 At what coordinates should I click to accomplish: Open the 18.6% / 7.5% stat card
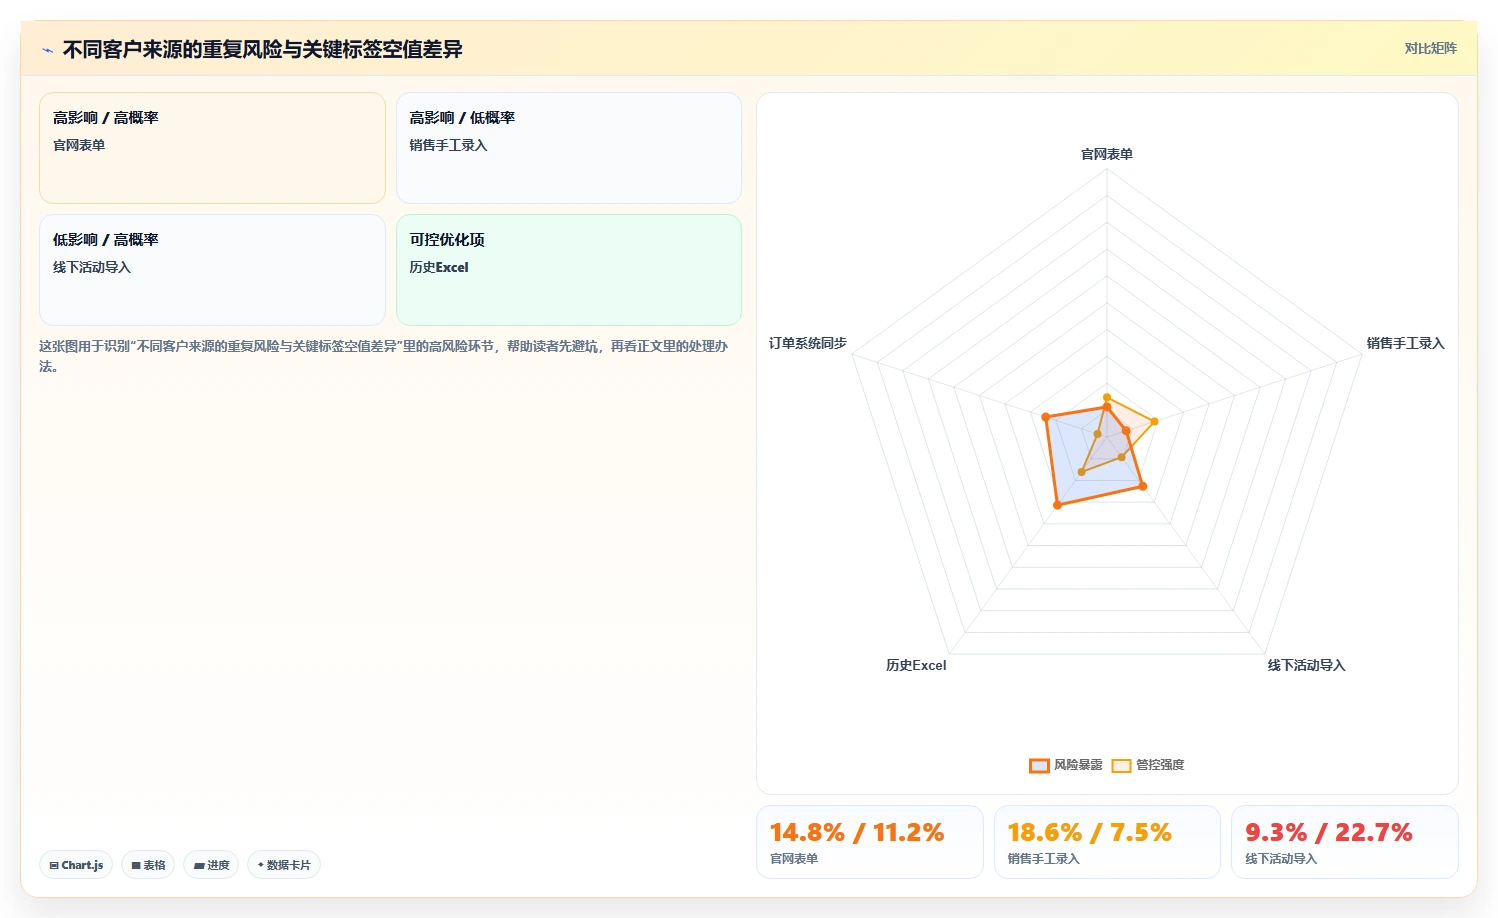tap(1107, 842)
